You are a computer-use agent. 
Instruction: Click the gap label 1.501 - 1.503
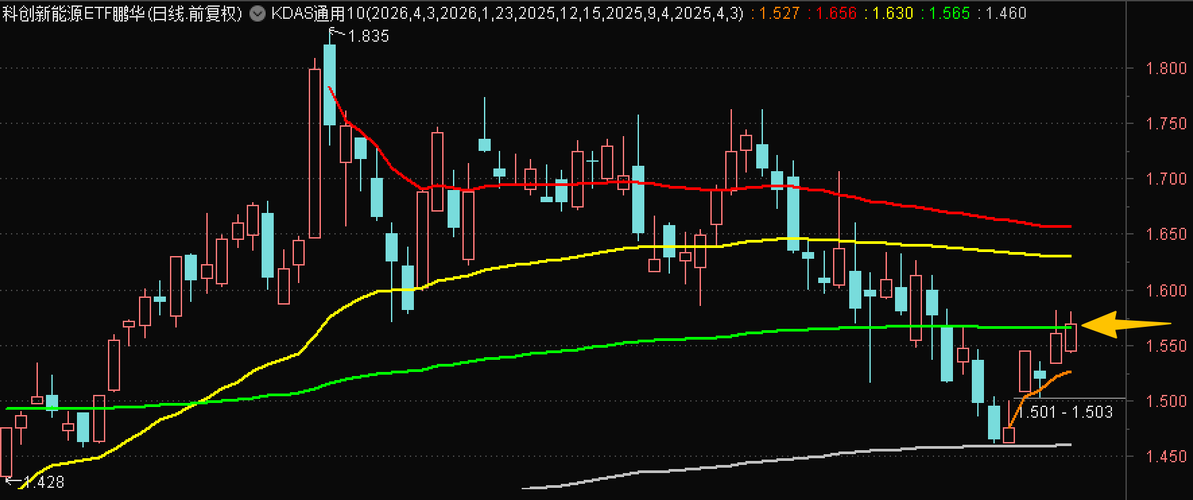[x=1067, y=412]
